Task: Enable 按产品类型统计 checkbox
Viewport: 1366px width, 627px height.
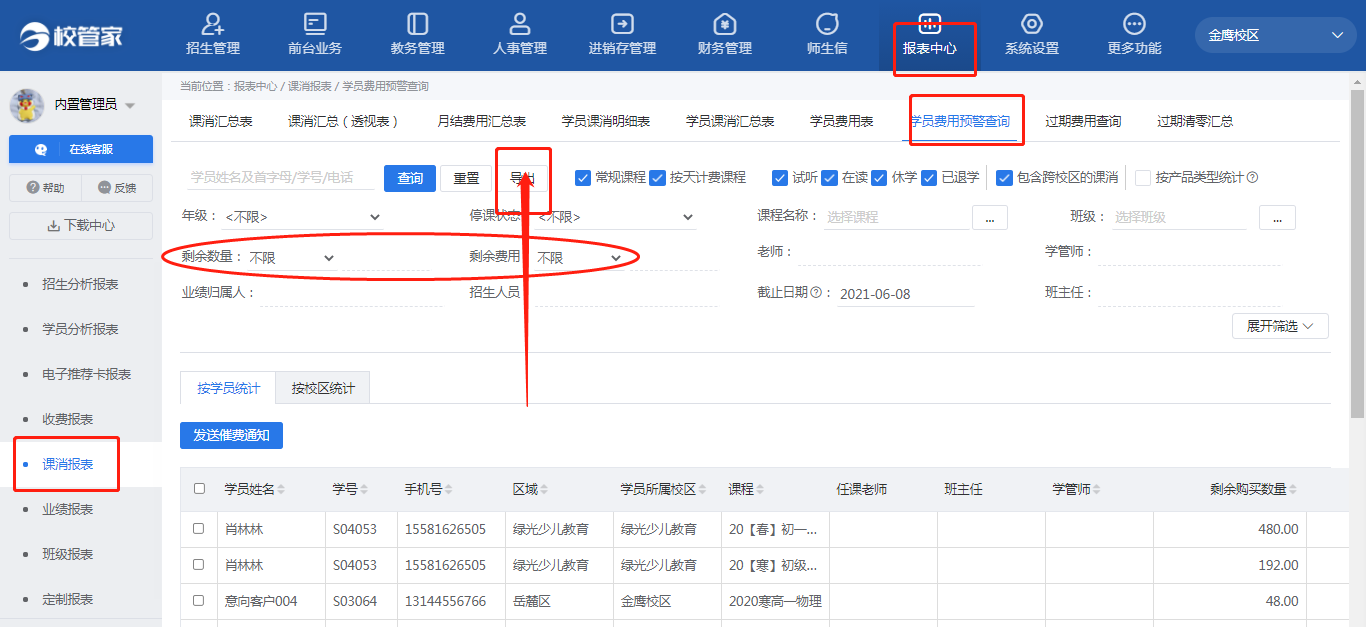Action: point(1143,178)
